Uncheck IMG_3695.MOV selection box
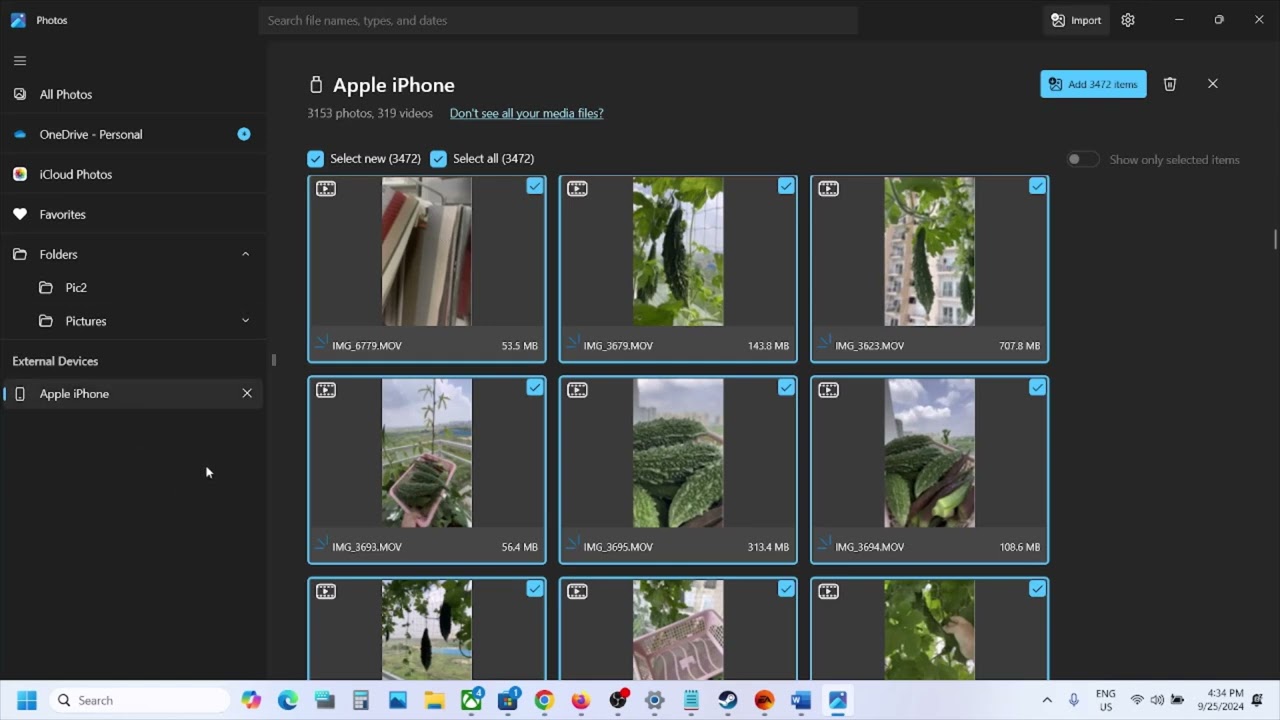Image resolution: width=1280 pixels, height=720 pixels. 786,387
